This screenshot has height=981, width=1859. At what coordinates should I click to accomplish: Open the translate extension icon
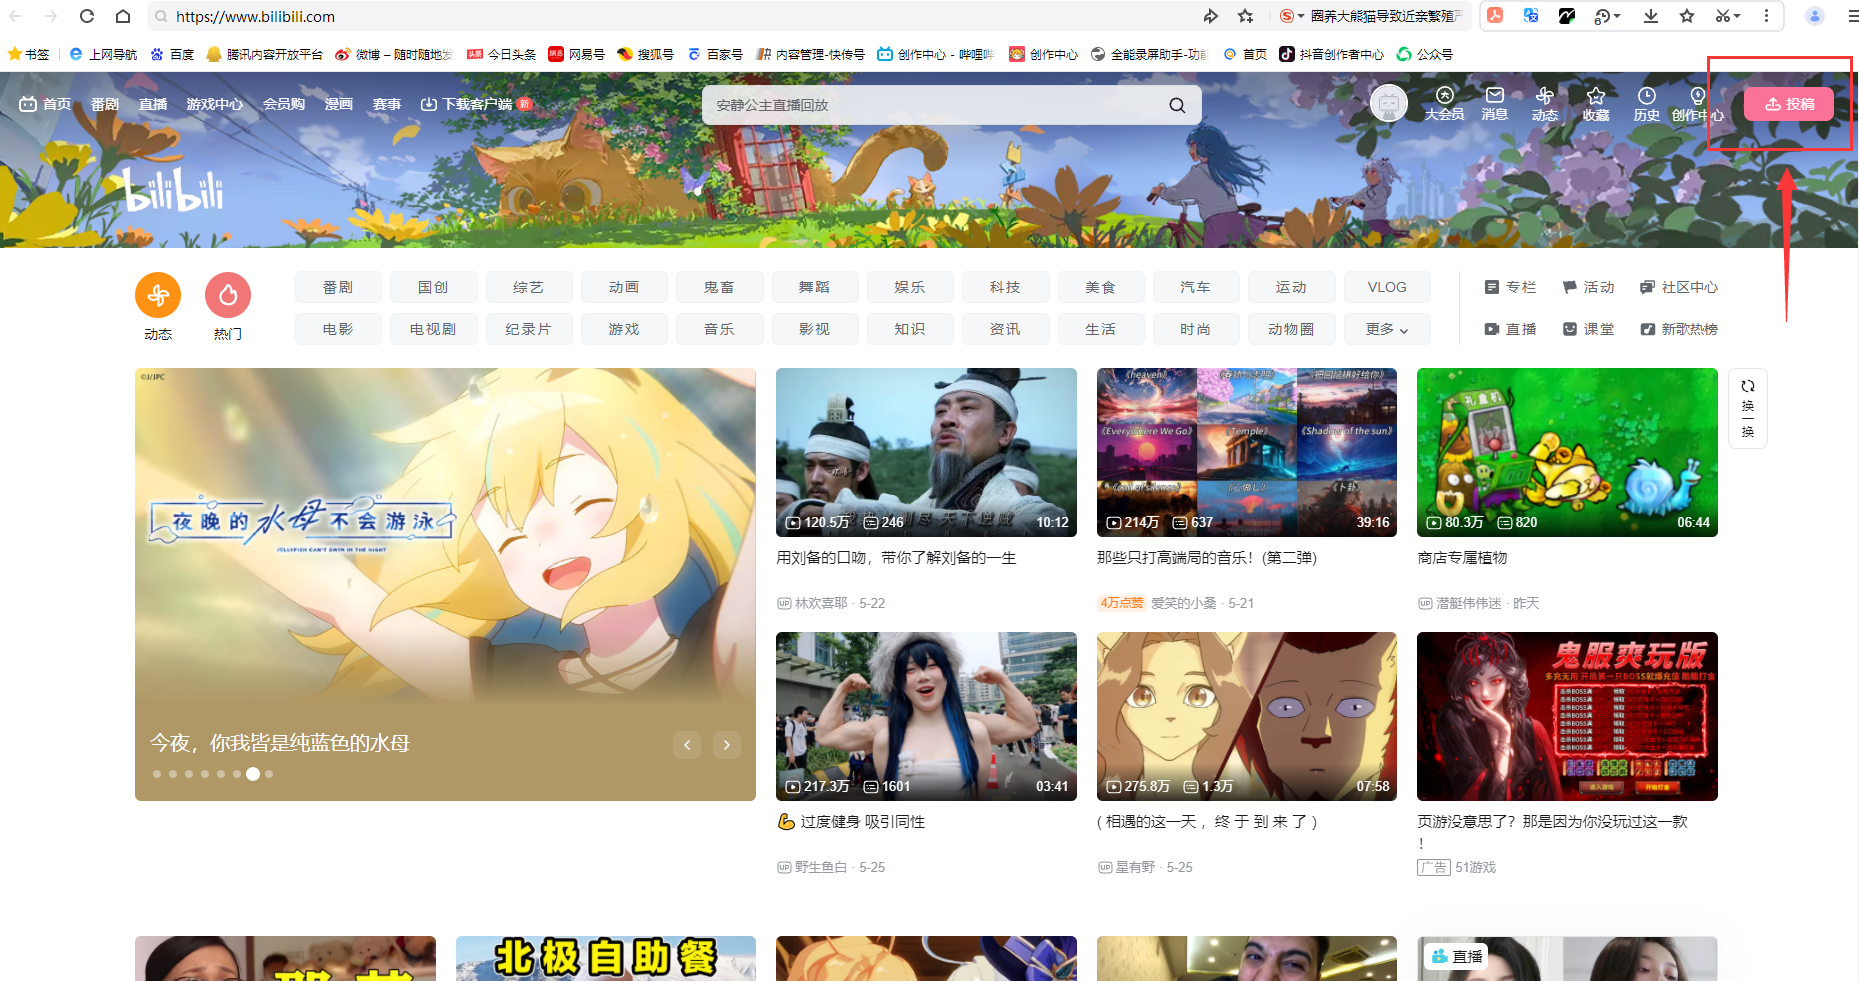tap(1531, 15)
